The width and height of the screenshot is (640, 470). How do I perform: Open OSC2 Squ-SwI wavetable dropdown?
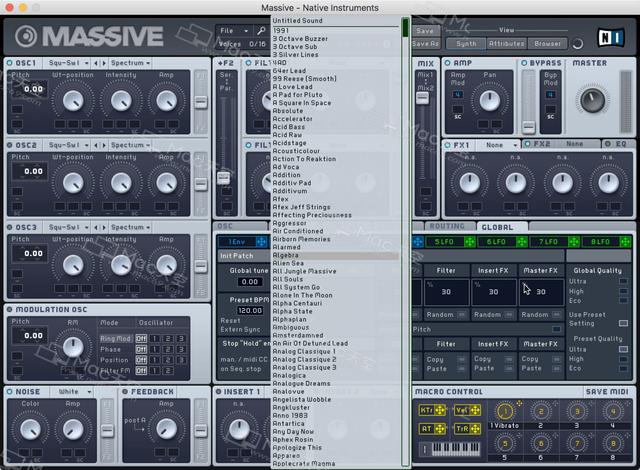click(x=68, y=145)
